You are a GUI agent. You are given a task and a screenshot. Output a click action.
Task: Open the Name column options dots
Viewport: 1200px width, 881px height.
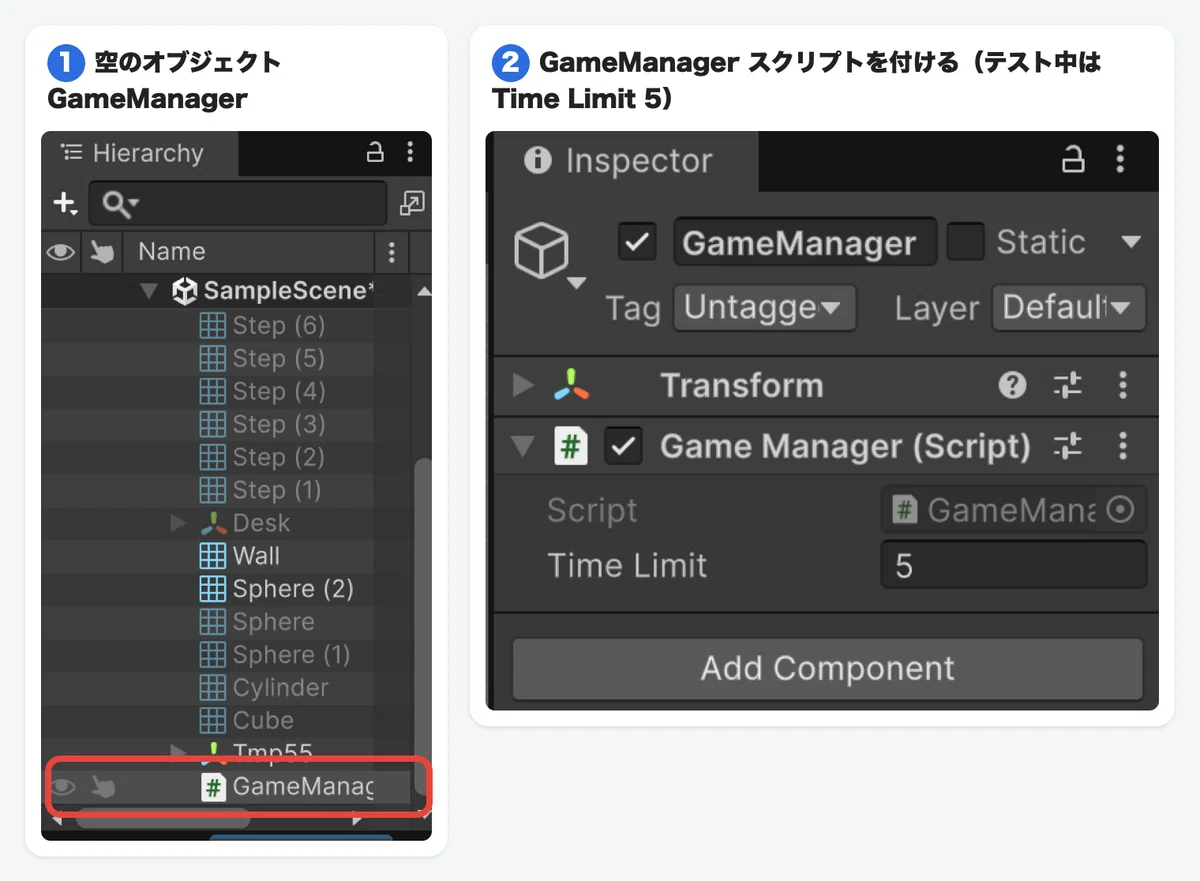pos(391,252)
